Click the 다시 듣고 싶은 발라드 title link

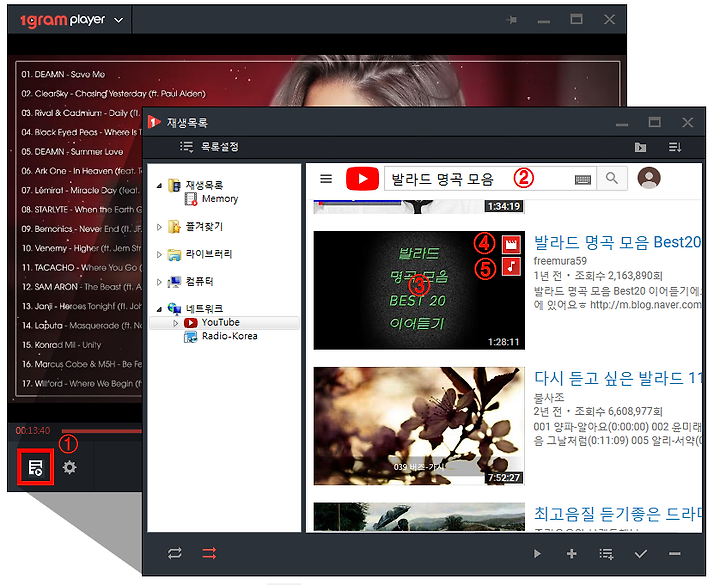pyautogui.click(x=617, y=378)
